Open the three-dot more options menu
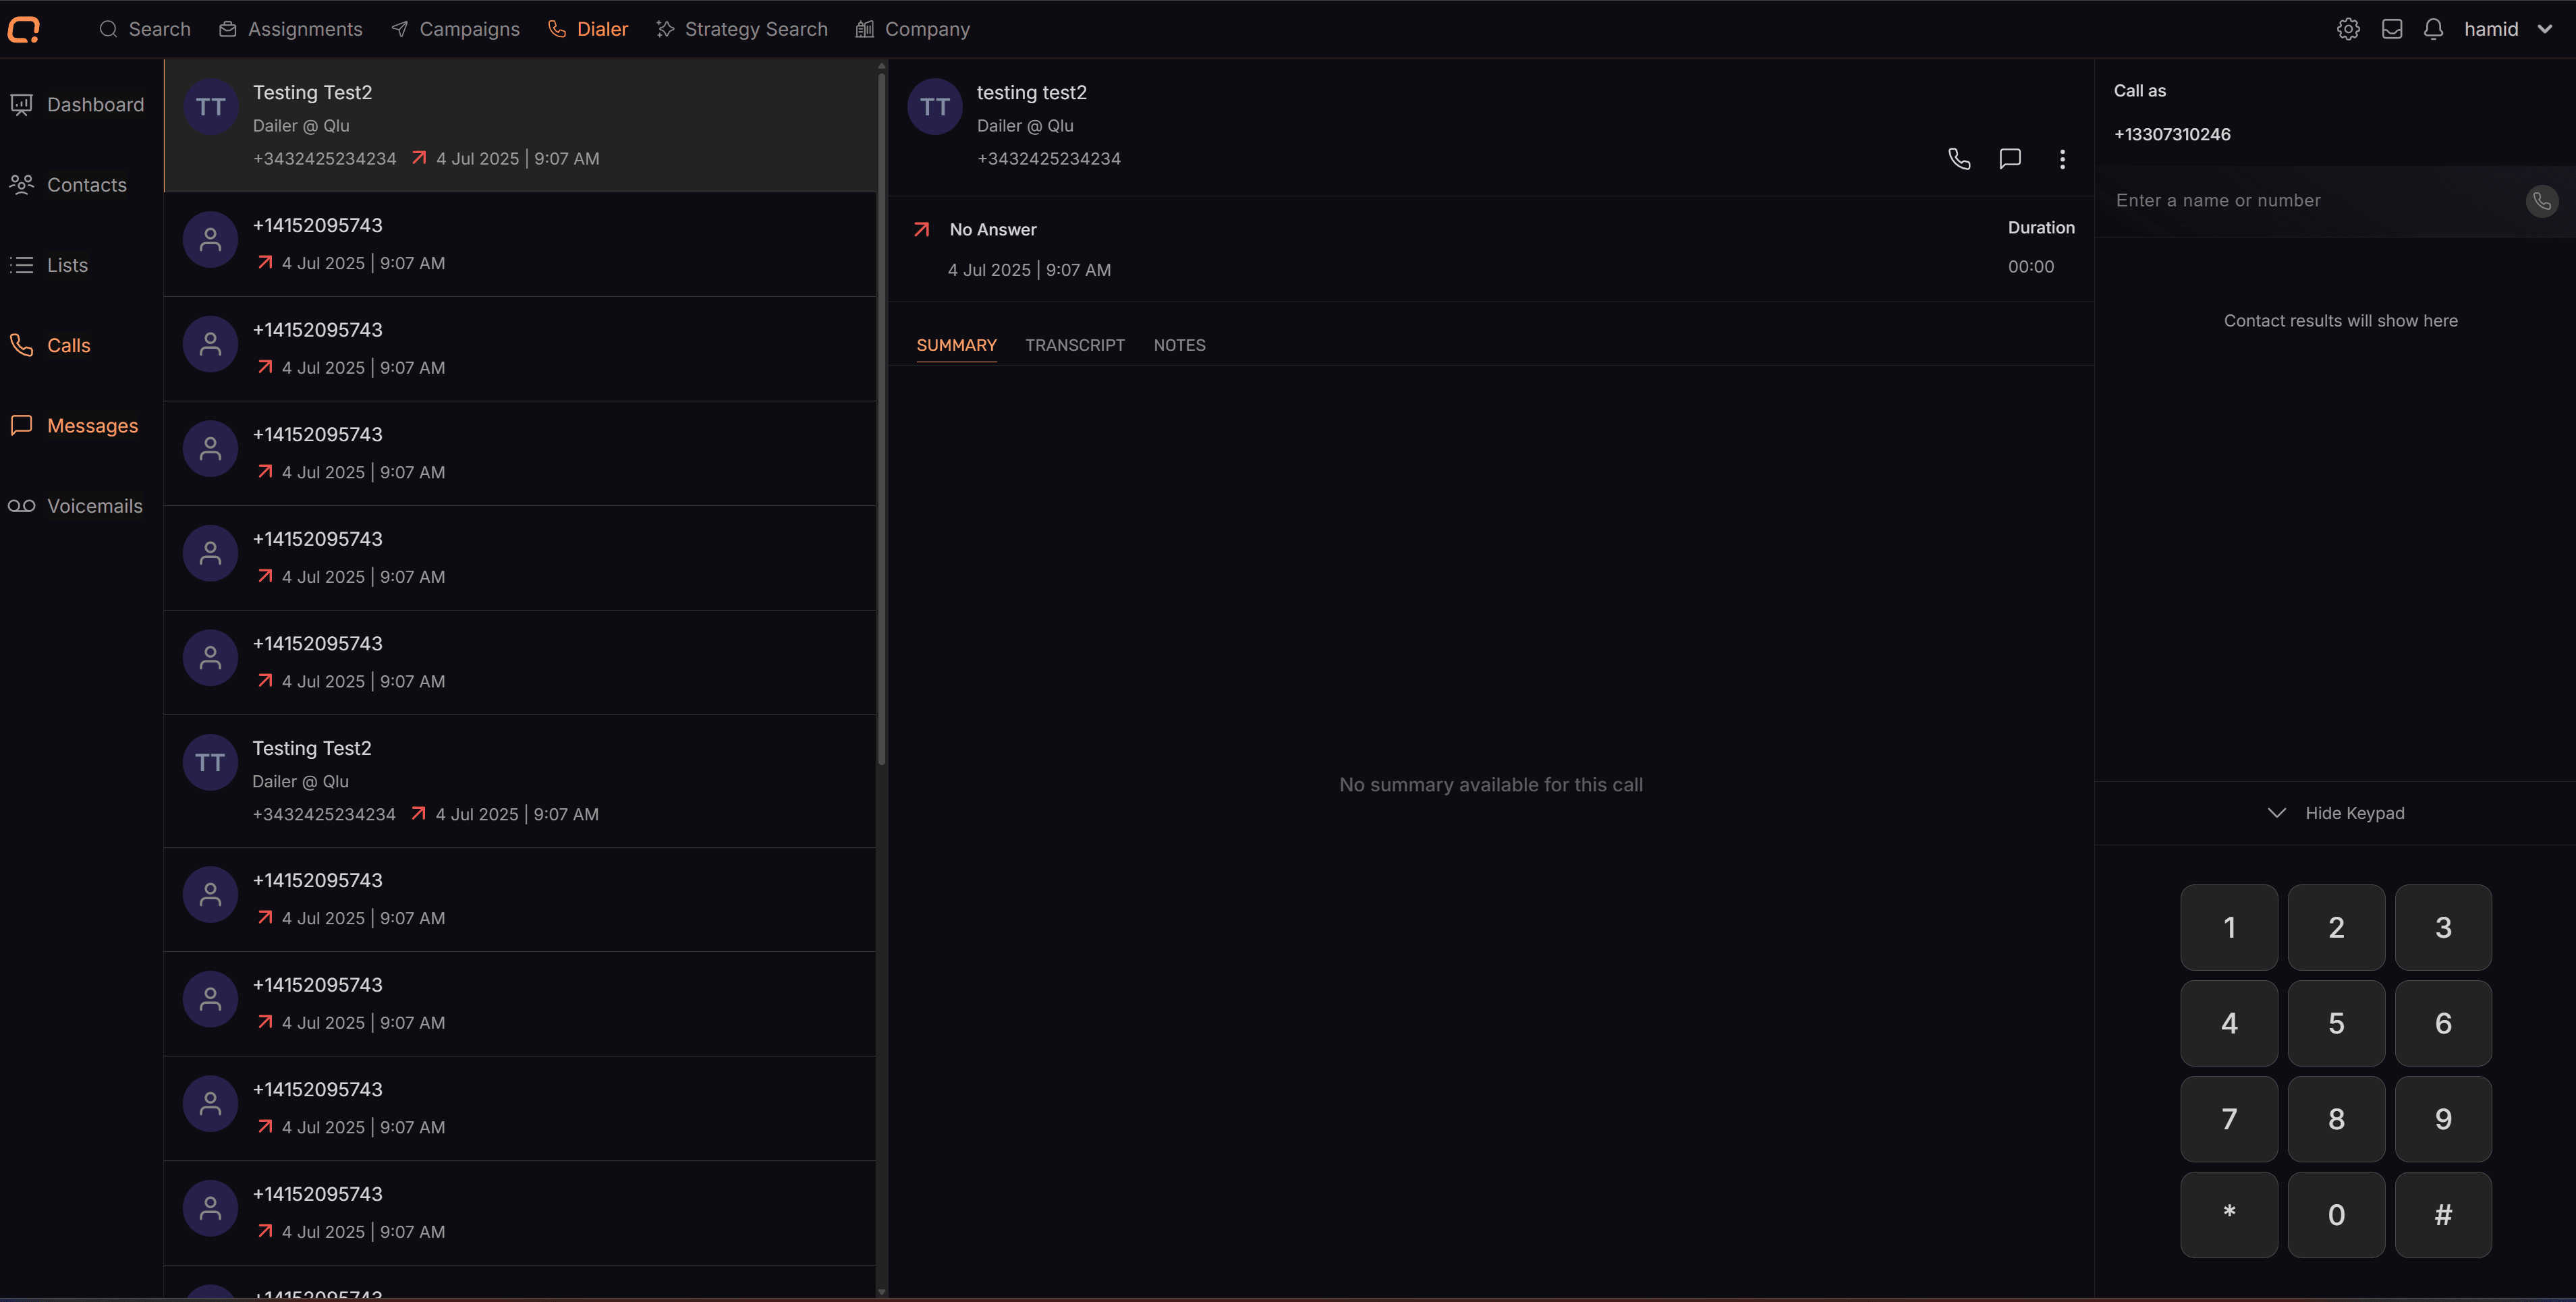Viewport: 2576px width, 1302px height. coord(2062,159)
